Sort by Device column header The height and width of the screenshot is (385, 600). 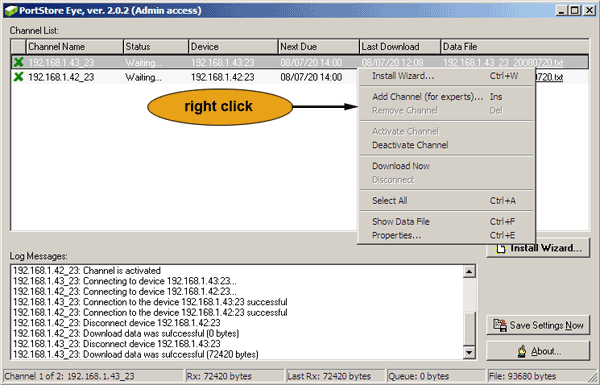pos(233,47)
